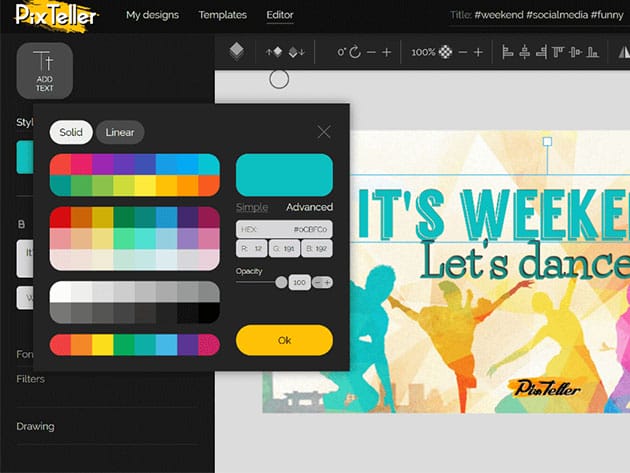Click the Add Text tool button
Image resolution: width=630 pixels, height=473 pixels.
(x=44, y=71)
